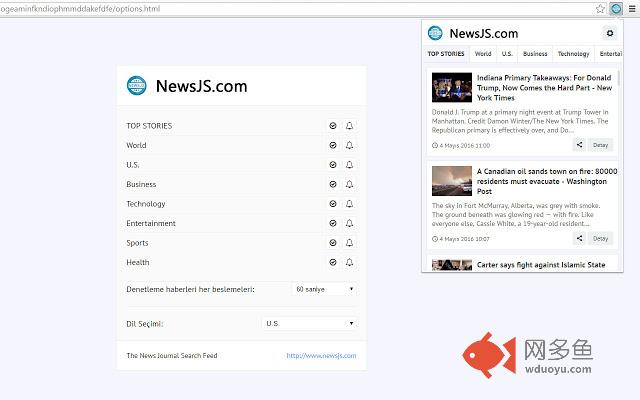Click Detay button on Canadian oil sands story

pos(600,238)
